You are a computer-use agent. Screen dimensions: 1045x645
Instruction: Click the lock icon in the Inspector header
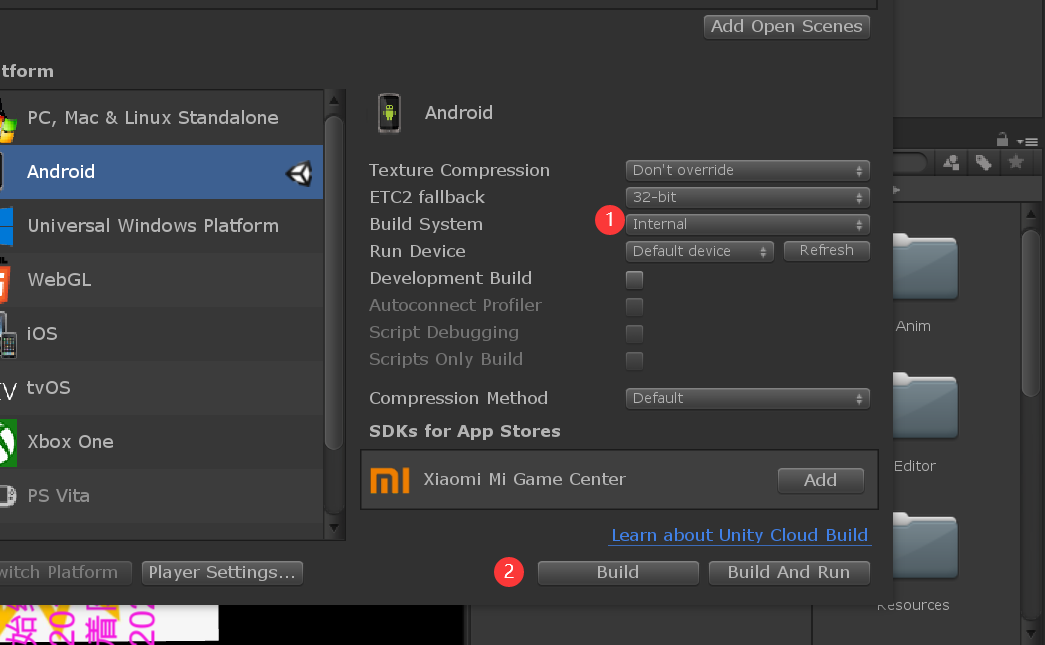click(1002, 141)
